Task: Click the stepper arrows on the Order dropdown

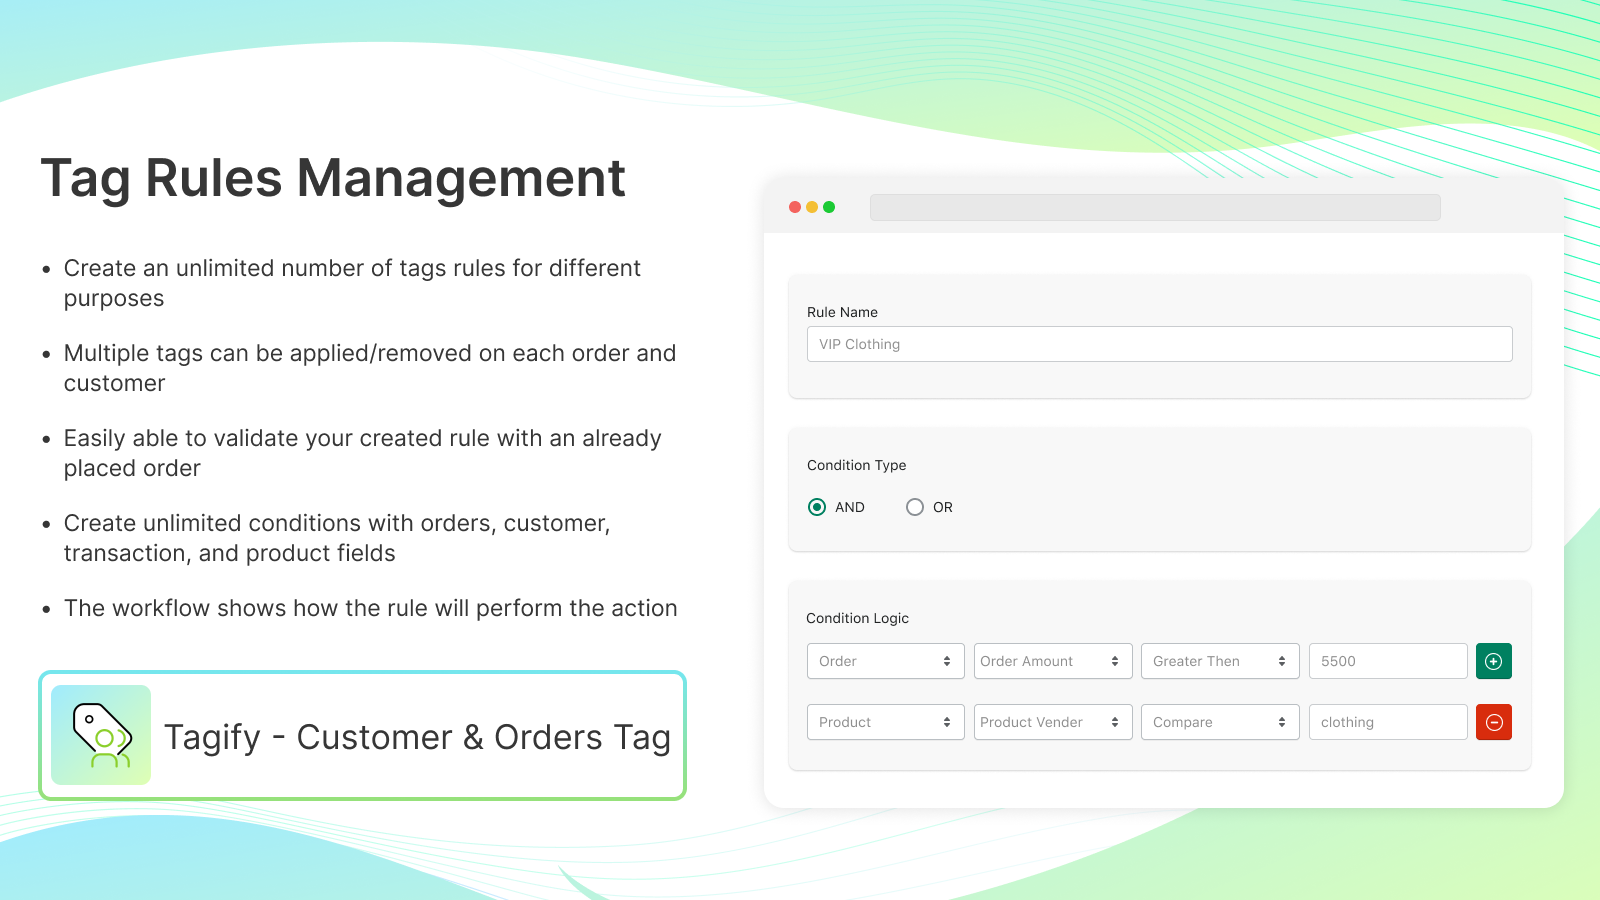Action: pyautogui.click(x=948, y=661)
